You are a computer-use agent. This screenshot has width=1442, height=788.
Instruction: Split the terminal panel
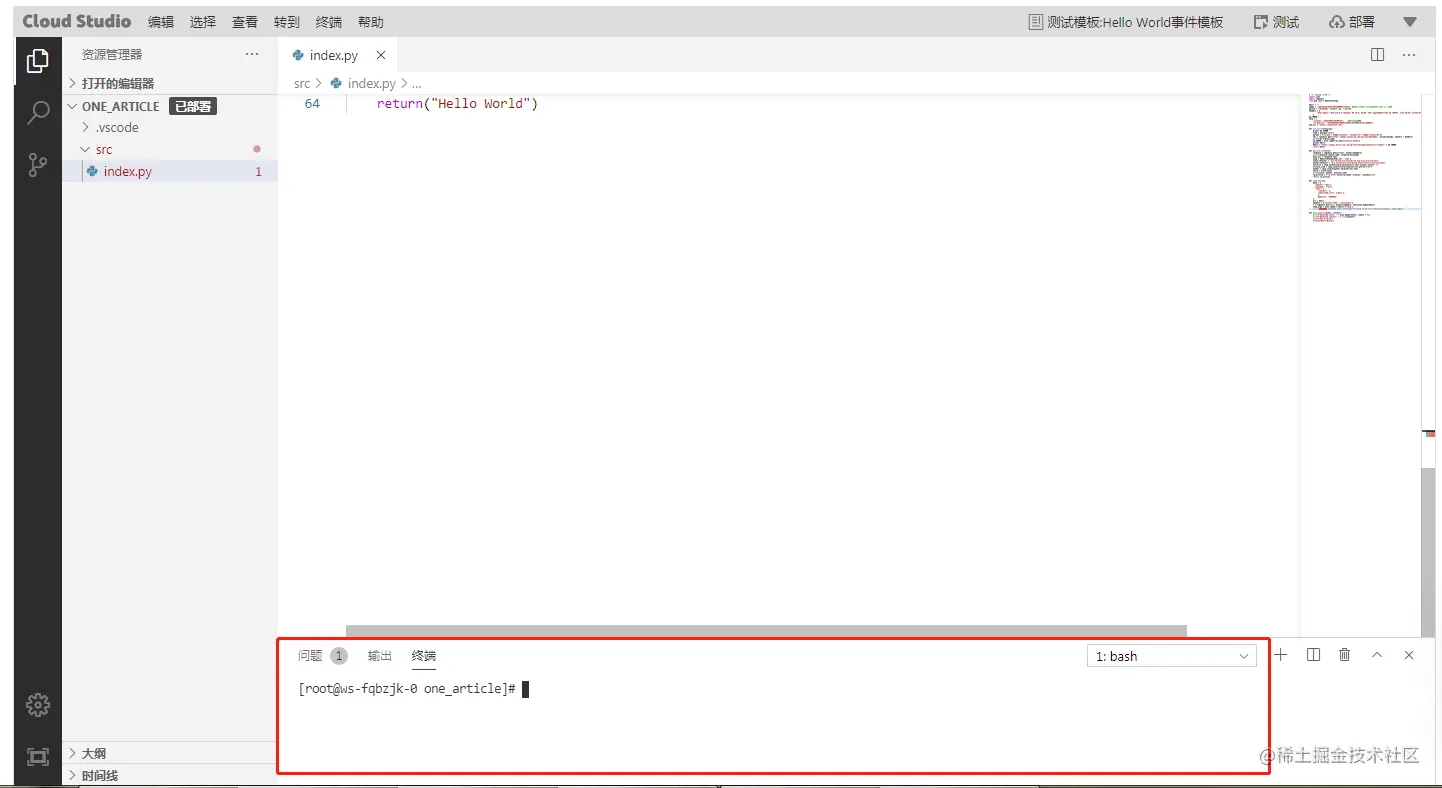(x=1313, y=655)
